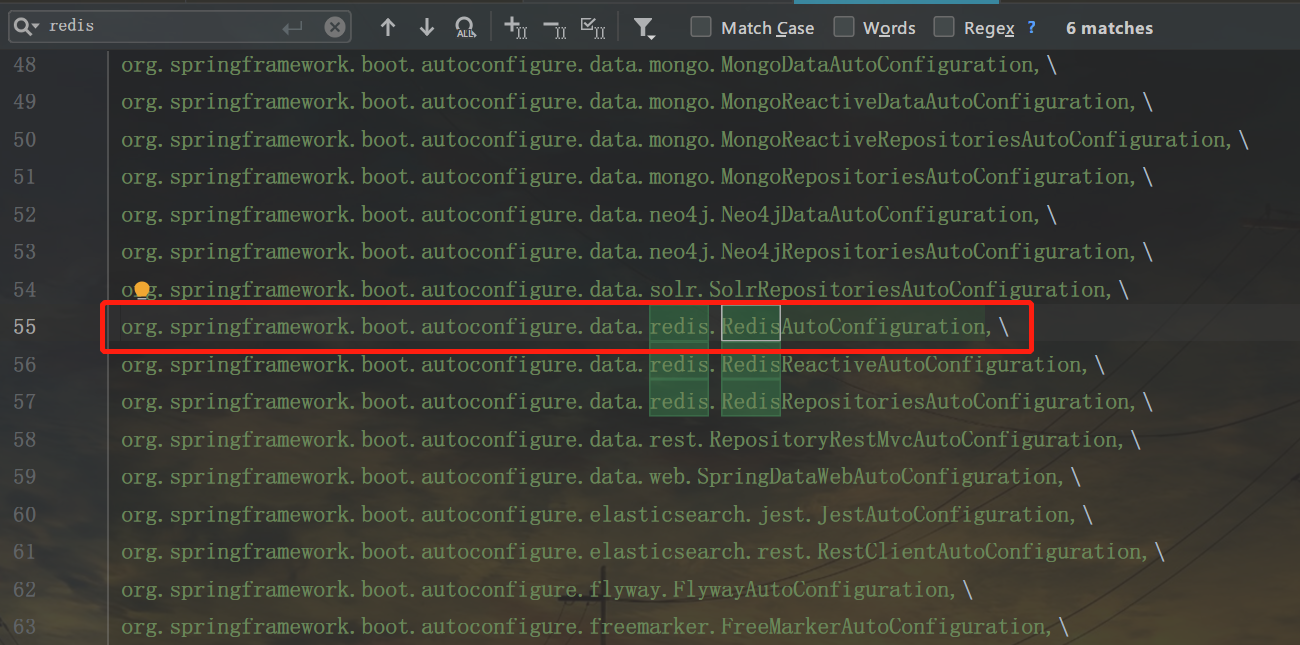Click MongoReactiveRepositoriesAutoConfiguration text
1300x645 pixels.
[x=974, y=140]
